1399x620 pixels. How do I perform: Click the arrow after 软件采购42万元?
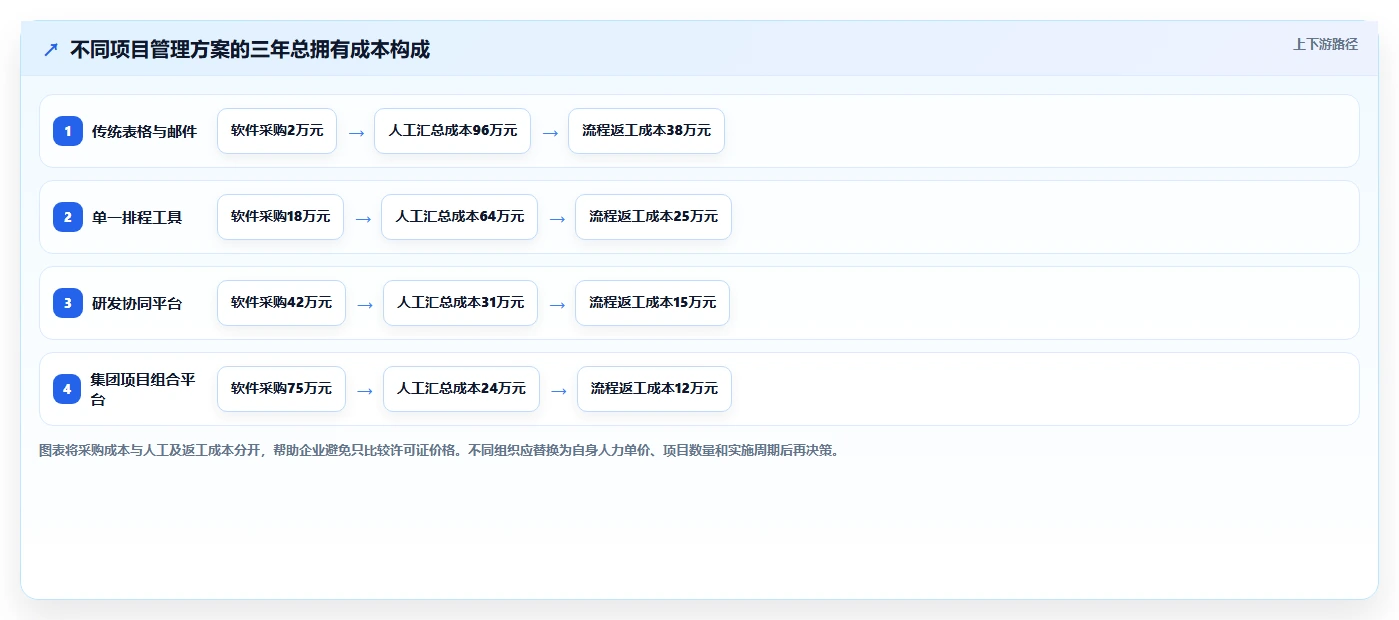pyautogui.click(x=365, y=304)
